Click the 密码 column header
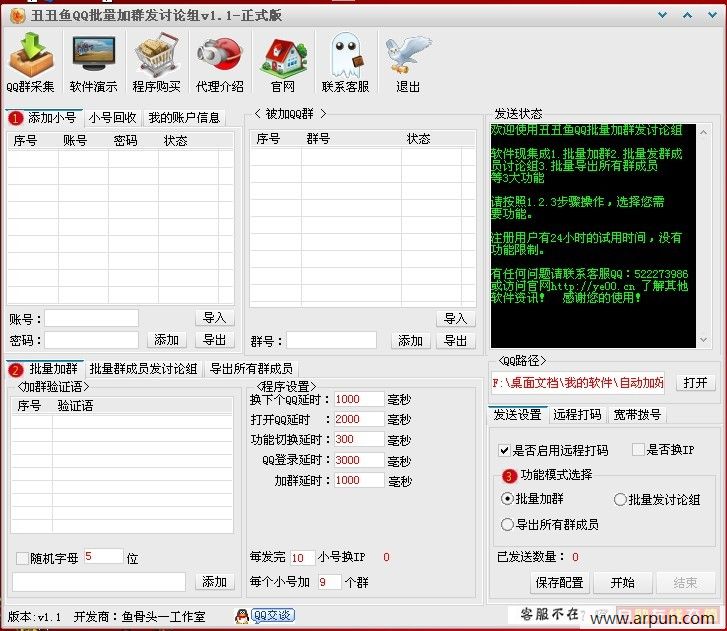Image resolution: width=727 pixels, height=631 pixels. (x=125, y=140)
